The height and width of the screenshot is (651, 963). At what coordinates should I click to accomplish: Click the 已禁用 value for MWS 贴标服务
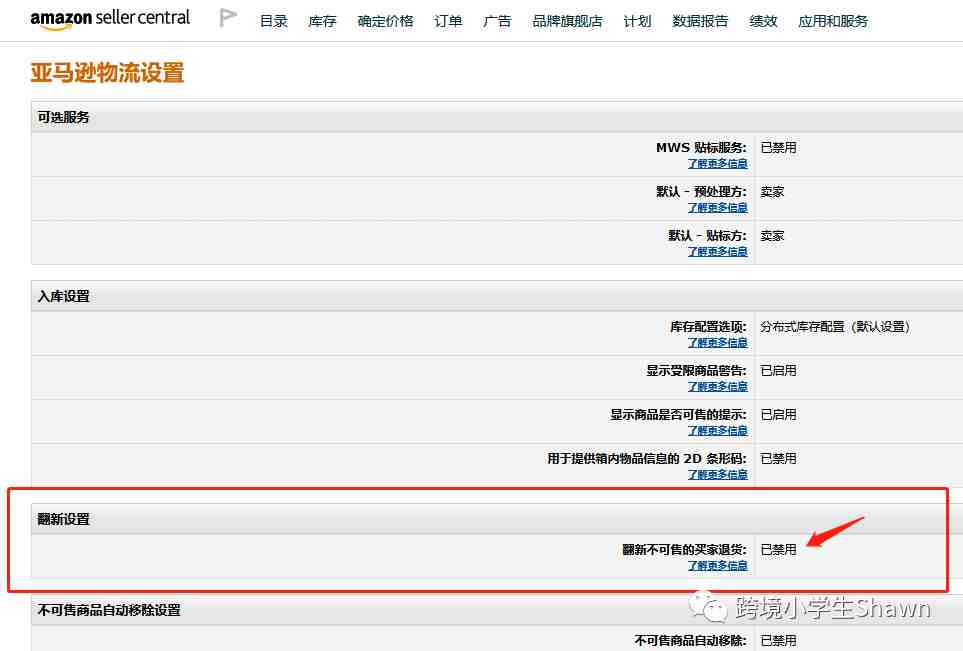pos(778,147)
